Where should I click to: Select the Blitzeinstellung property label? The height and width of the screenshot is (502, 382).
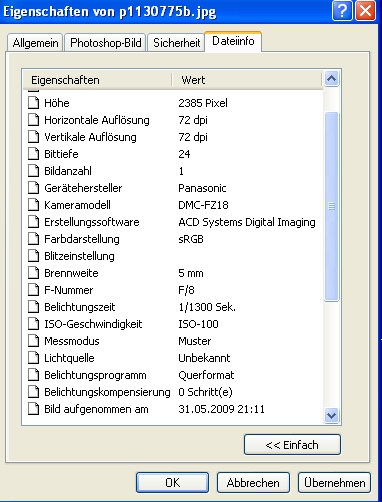point(79,256)
